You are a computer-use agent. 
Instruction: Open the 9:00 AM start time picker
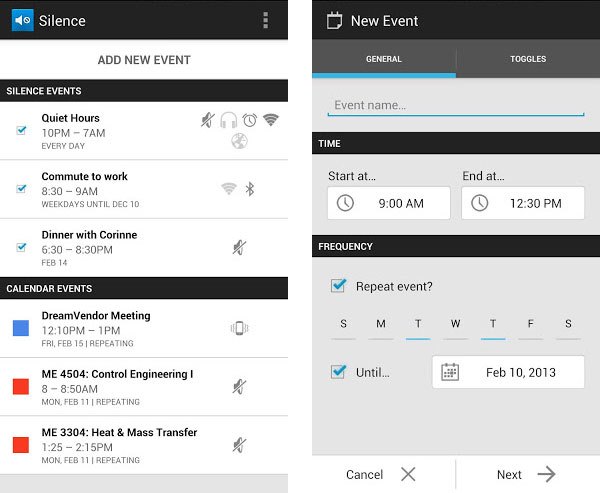point(389,203)
